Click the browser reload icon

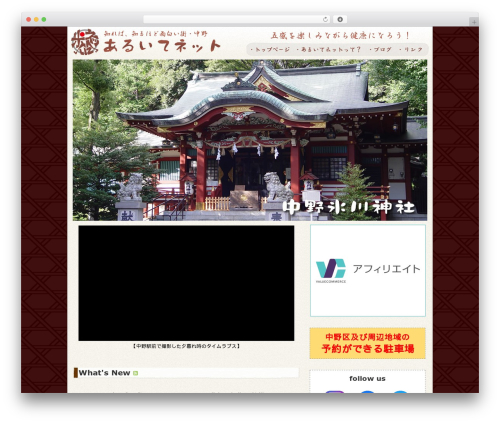coord(325,20)
